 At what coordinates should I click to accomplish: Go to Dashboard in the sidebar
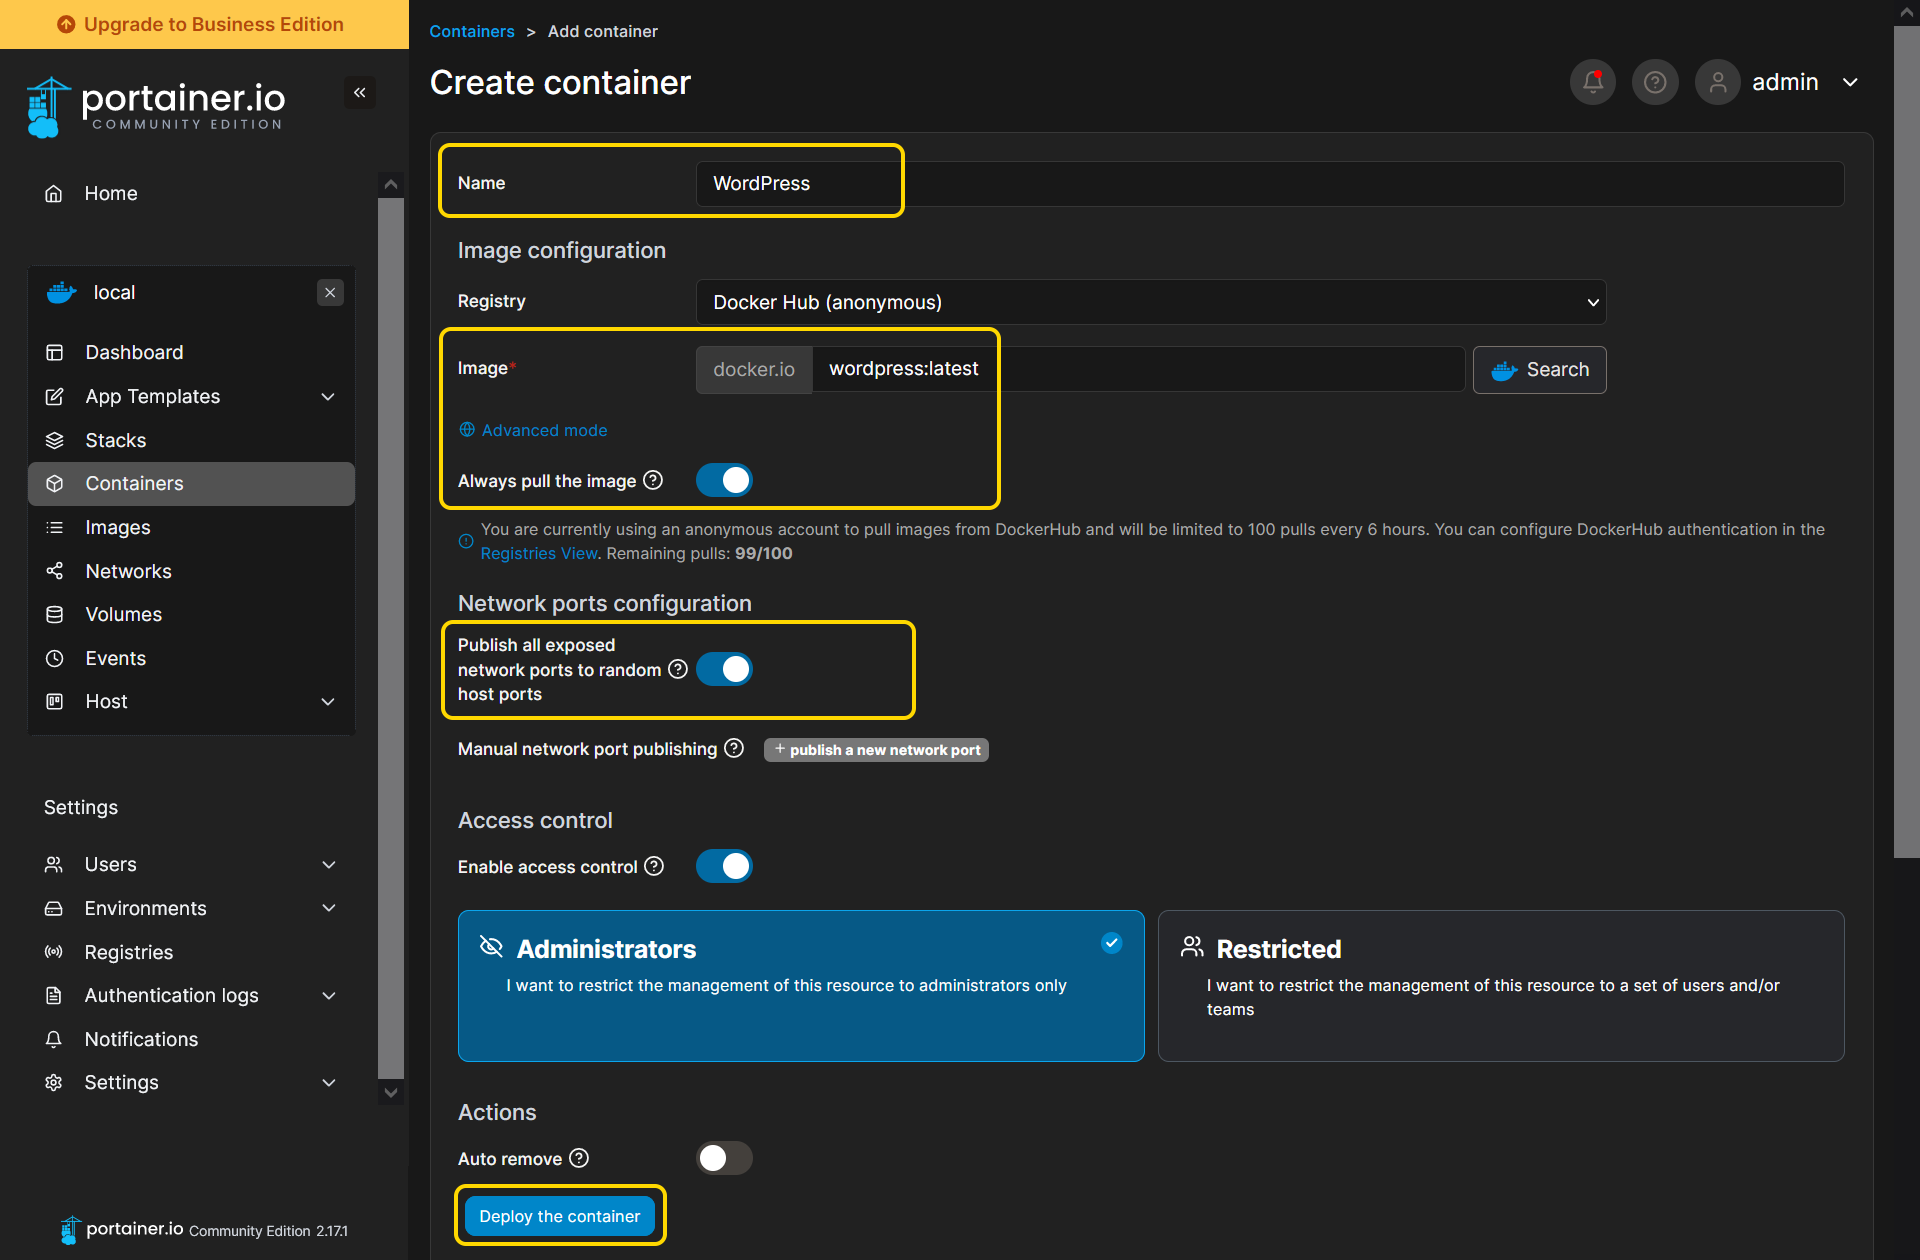tap(192, 353)
